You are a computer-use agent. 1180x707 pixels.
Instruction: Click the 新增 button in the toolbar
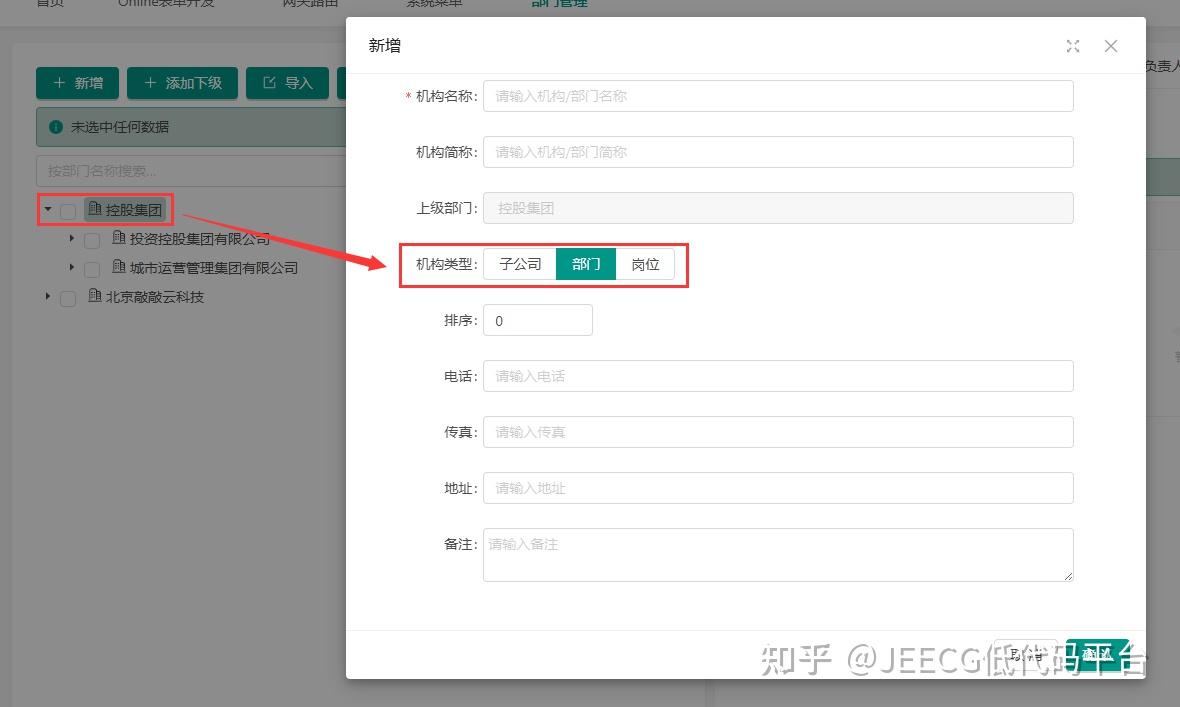coord(78,83)
